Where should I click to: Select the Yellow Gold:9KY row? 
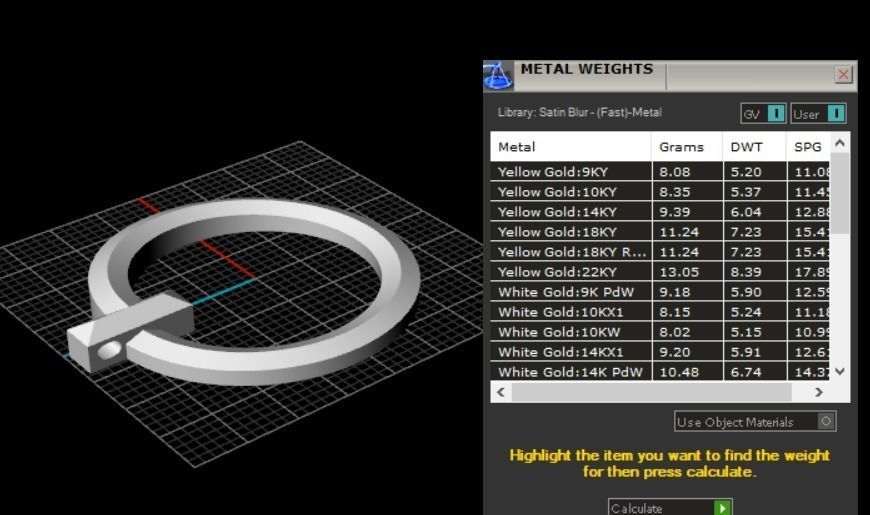(660, 172)
